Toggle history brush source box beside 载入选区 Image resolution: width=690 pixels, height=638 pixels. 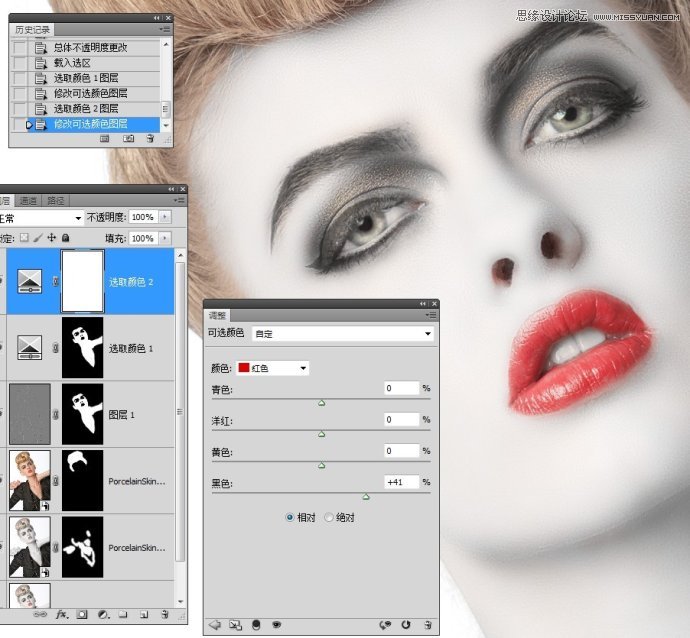(x=19, y=63)
